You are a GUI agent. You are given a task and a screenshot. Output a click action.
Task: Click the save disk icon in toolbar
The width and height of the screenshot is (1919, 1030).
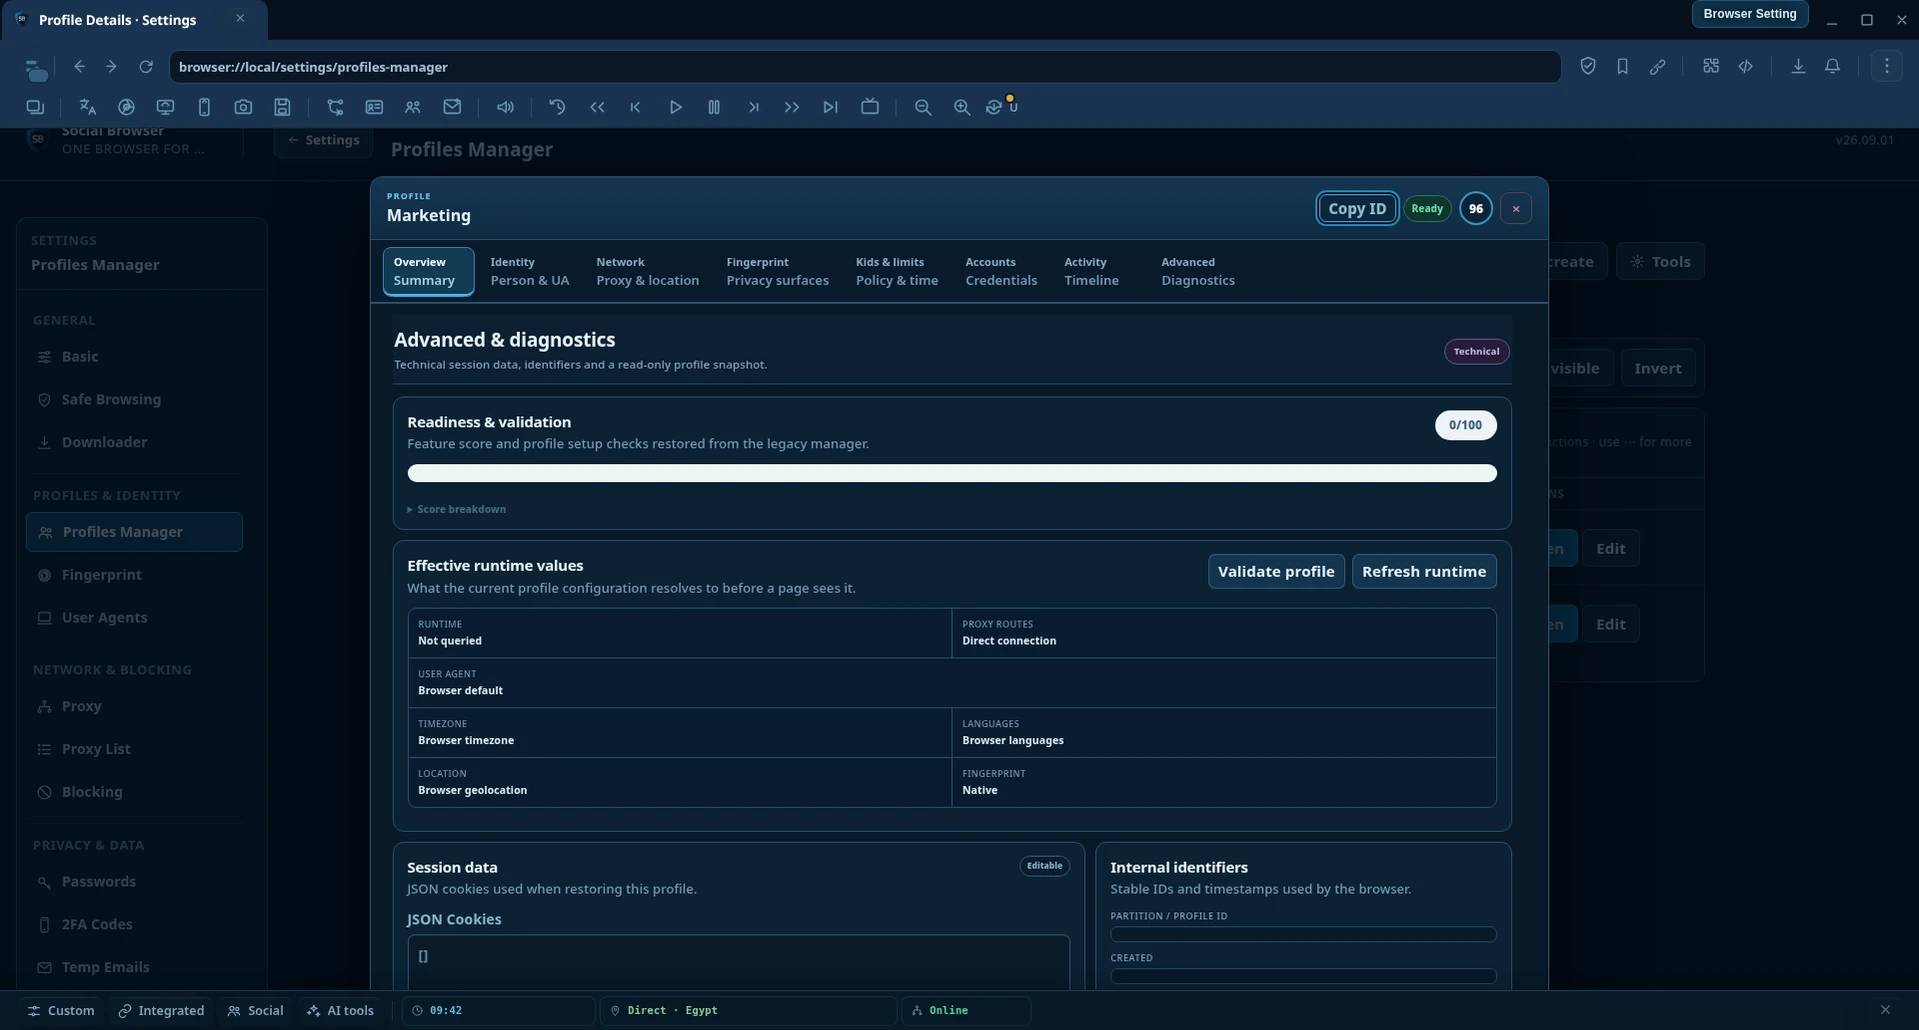pyautogui.click(x=282, y=107)
